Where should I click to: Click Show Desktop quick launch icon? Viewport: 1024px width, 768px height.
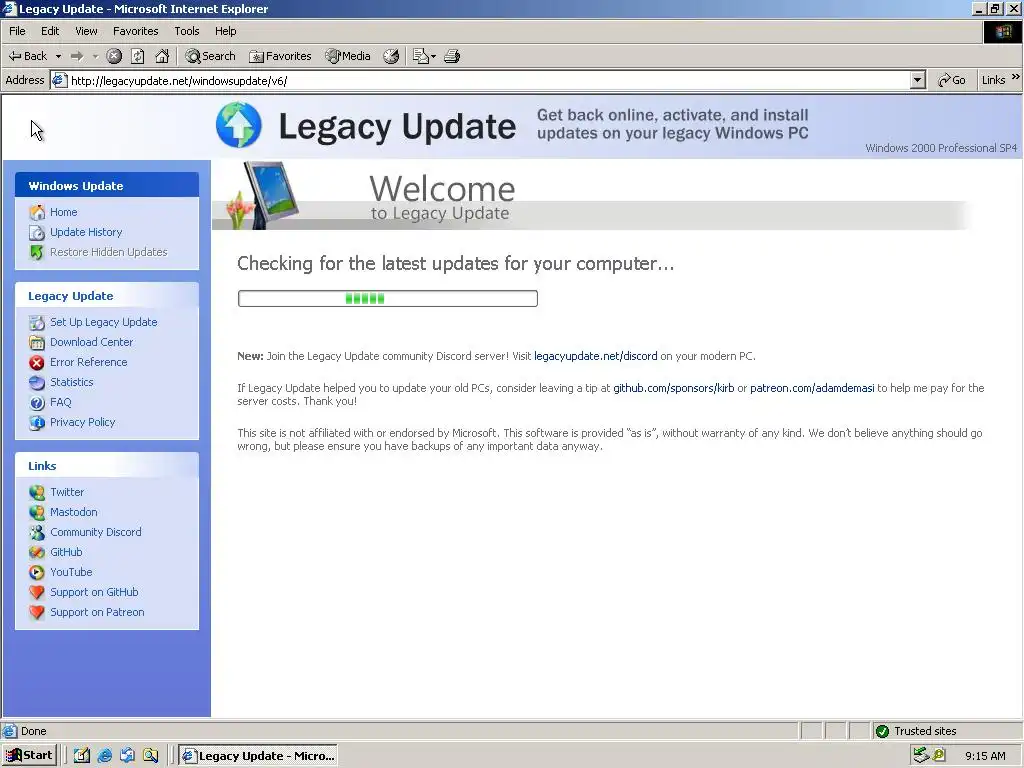tap(82, 756)
